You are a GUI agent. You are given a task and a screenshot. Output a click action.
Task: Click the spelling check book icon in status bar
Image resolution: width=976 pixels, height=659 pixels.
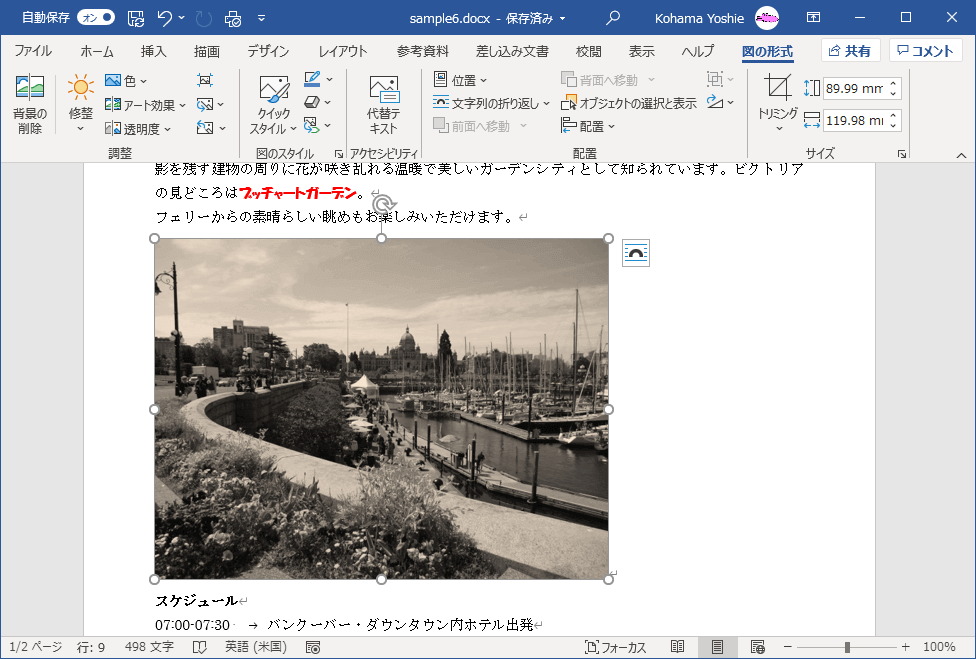199,647
